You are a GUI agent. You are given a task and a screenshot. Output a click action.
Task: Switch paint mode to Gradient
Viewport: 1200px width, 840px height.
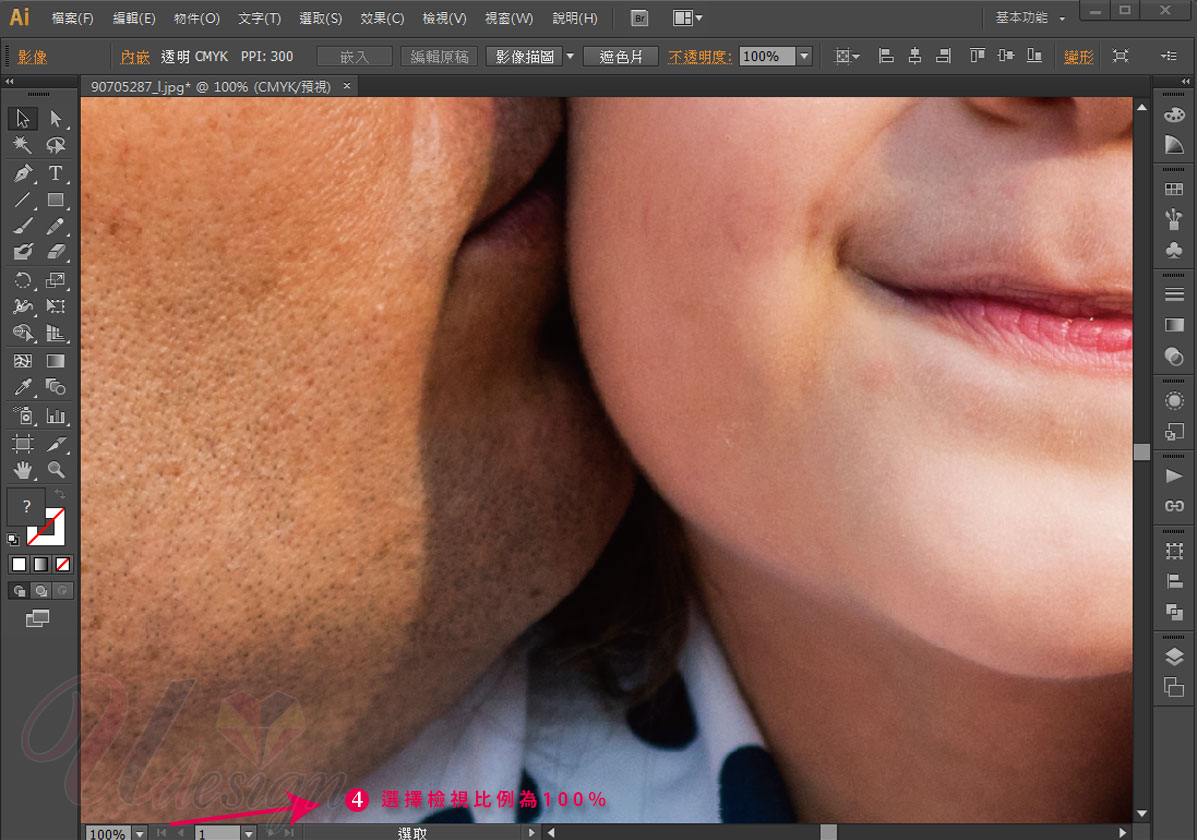[40, 565]
